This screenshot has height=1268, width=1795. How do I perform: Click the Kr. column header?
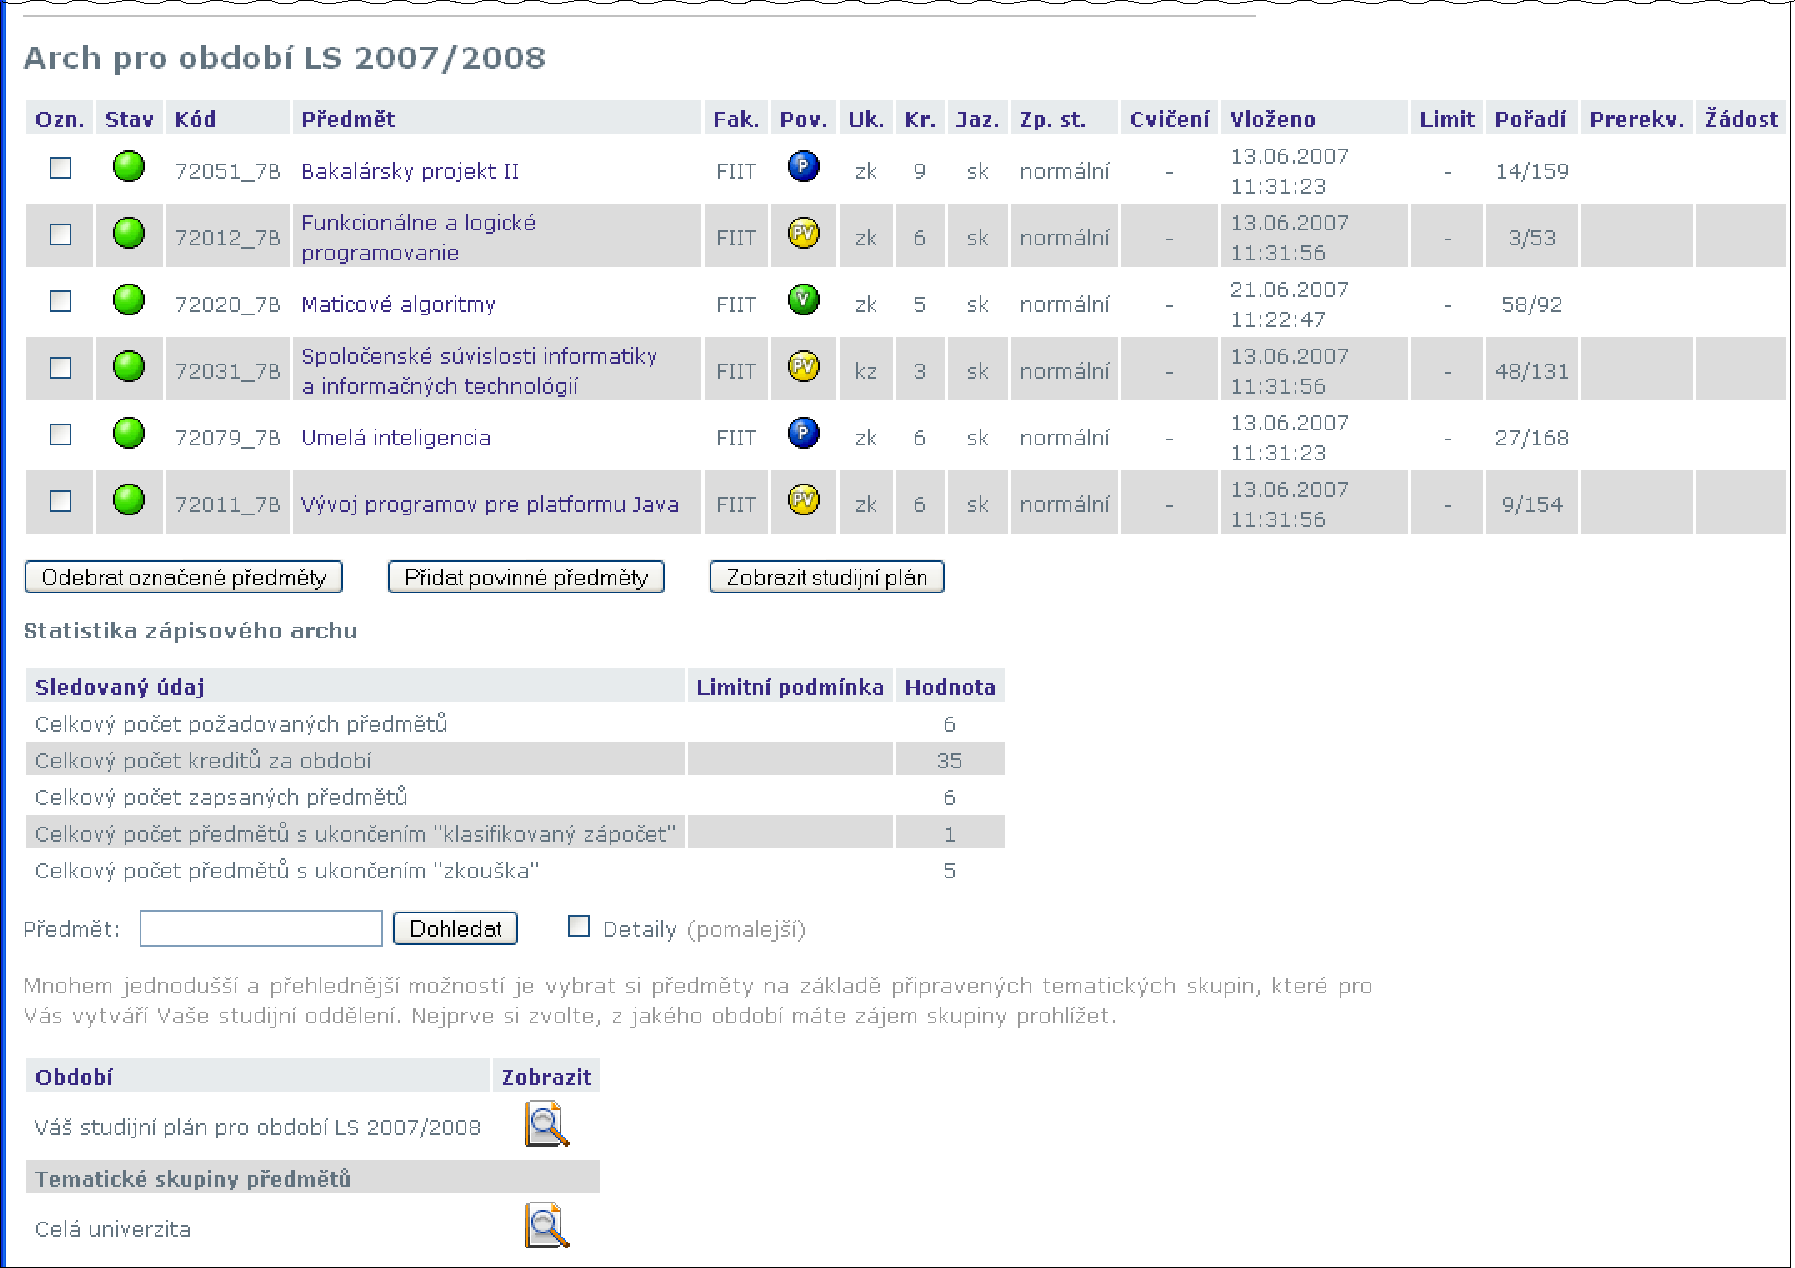tap(920, 119)
